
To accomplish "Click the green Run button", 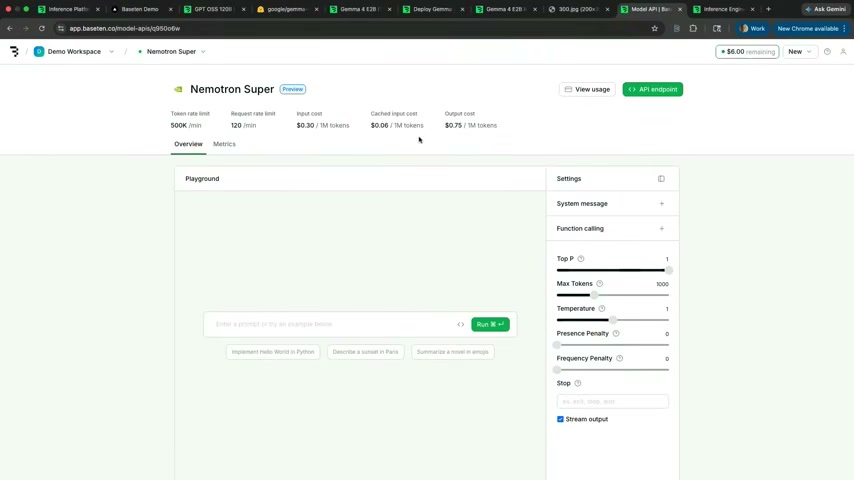I will 490,324.
